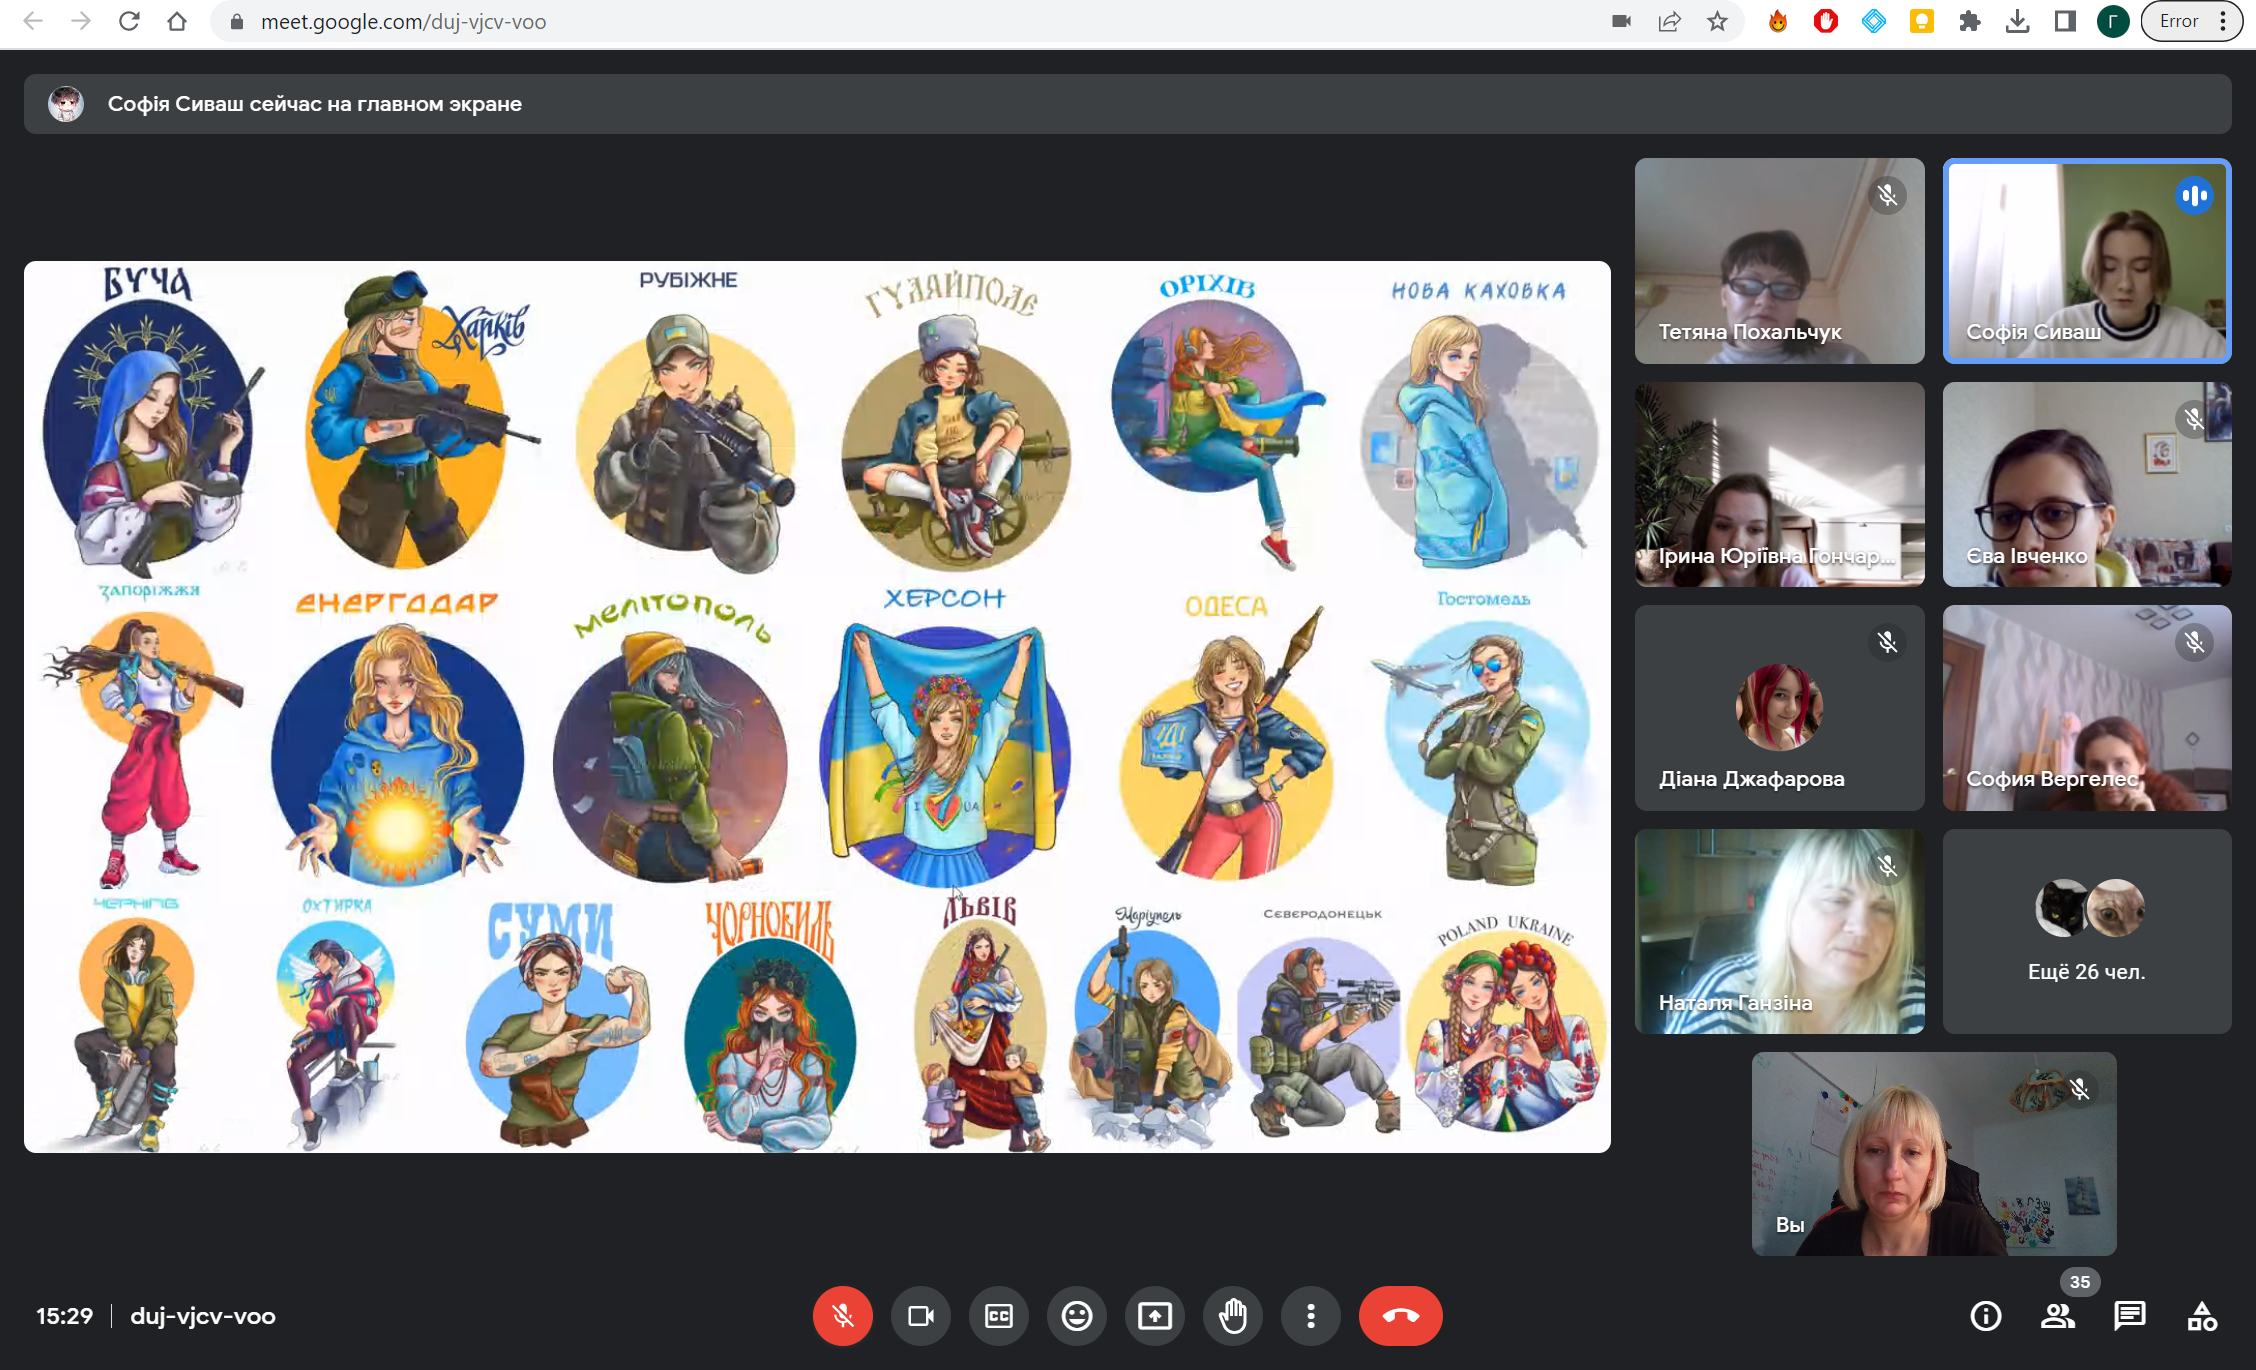Toggle the browser side panel
Image resolution: width=2256 pixels, height=1370 pixels.
point(2065,21)
